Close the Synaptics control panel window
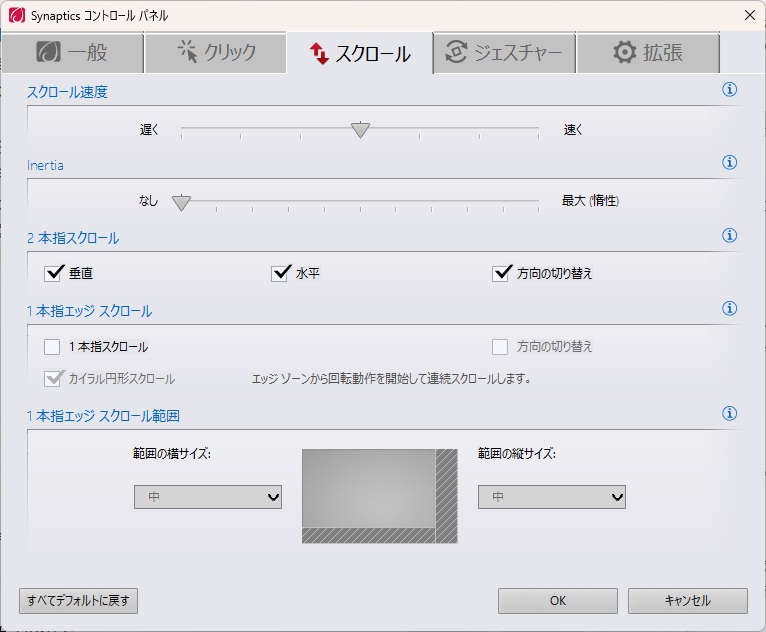766x632 pixels. click(x=750, y=15)
